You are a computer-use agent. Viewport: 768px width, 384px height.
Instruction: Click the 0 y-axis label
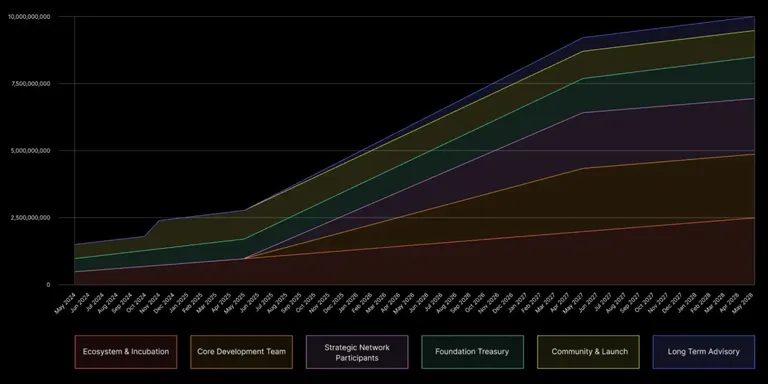click(48, 285)
